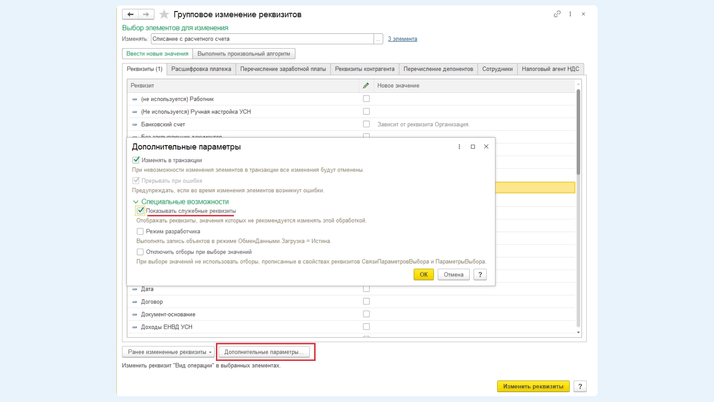
Task: Open the 'Сотрудники' tab
Action: pyautogui.click(x=497, y=69)
